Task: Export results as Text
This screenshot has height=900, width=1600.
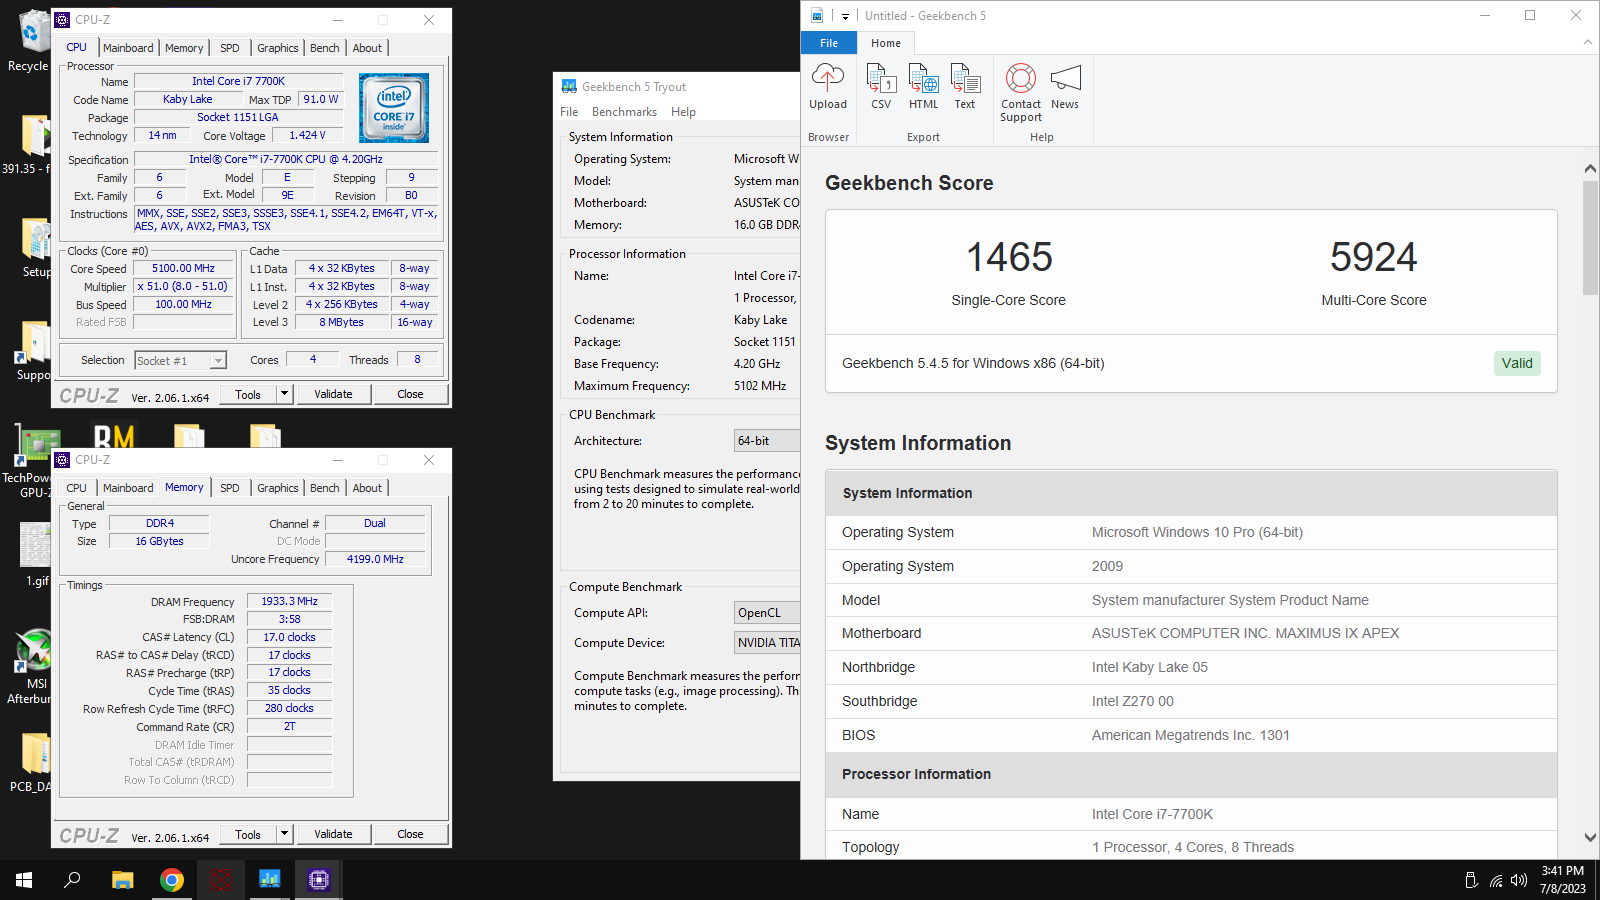Action: click(x=964, y=87)
